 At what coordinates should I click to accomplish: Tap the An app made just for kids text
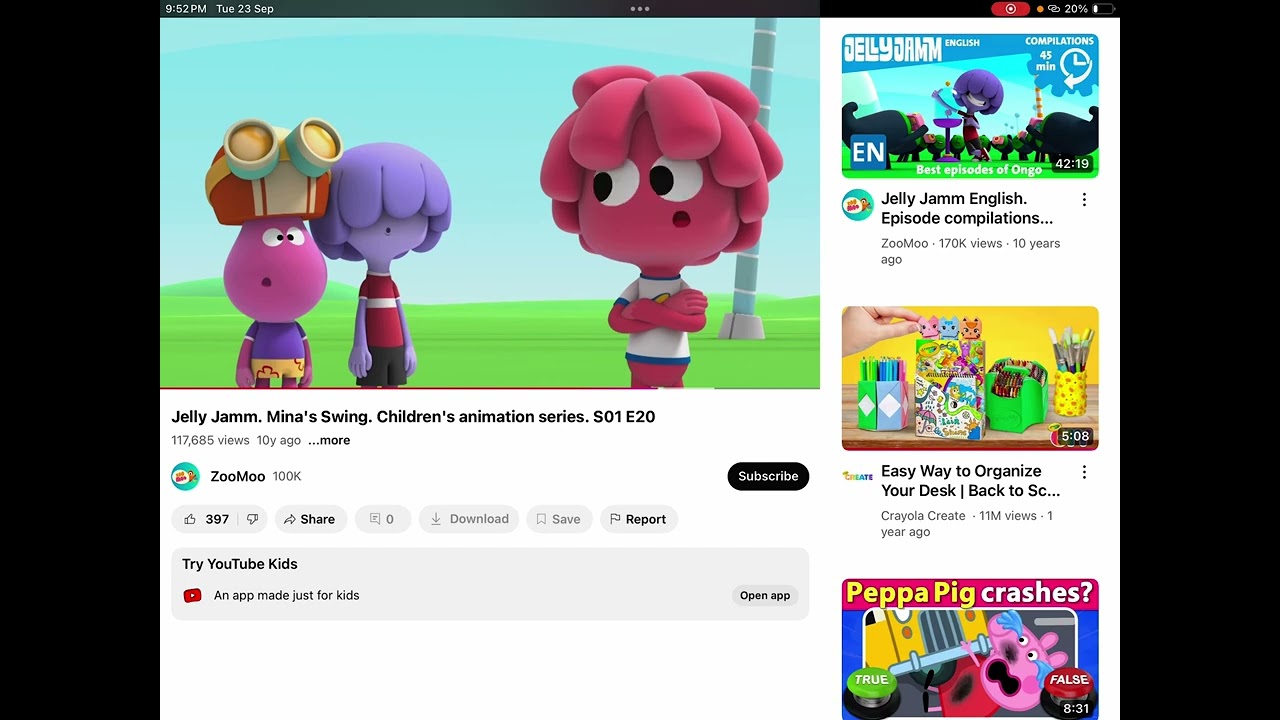pyautogui.click(x=286, y=595)
